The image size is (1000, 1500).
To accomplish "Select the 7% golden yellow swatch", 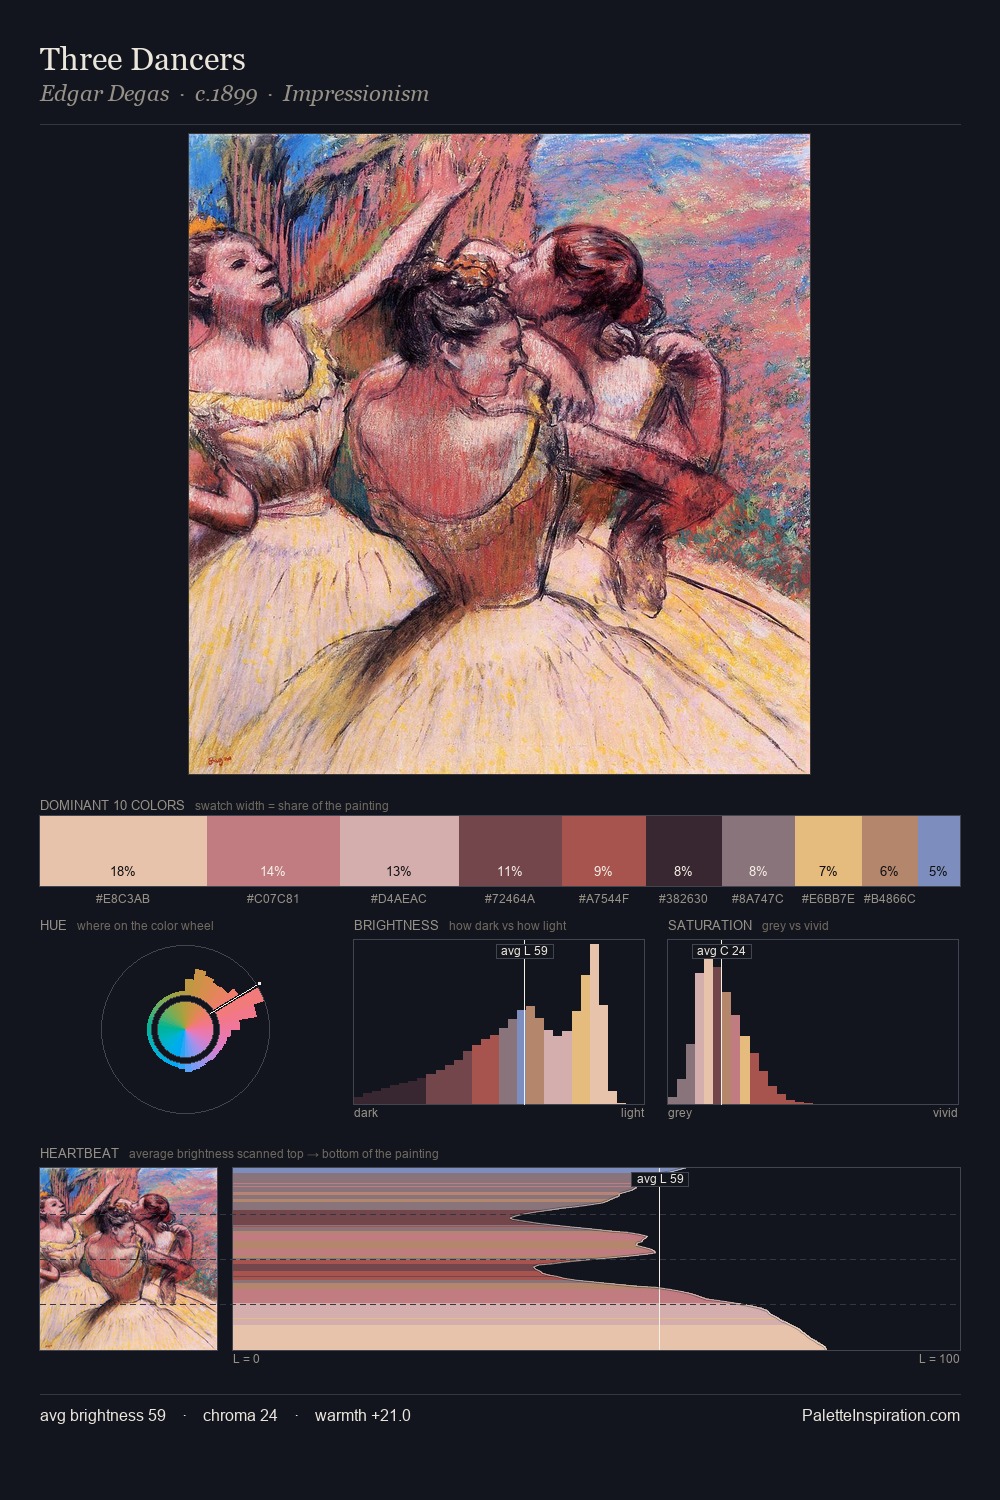I will pos(828,851).
